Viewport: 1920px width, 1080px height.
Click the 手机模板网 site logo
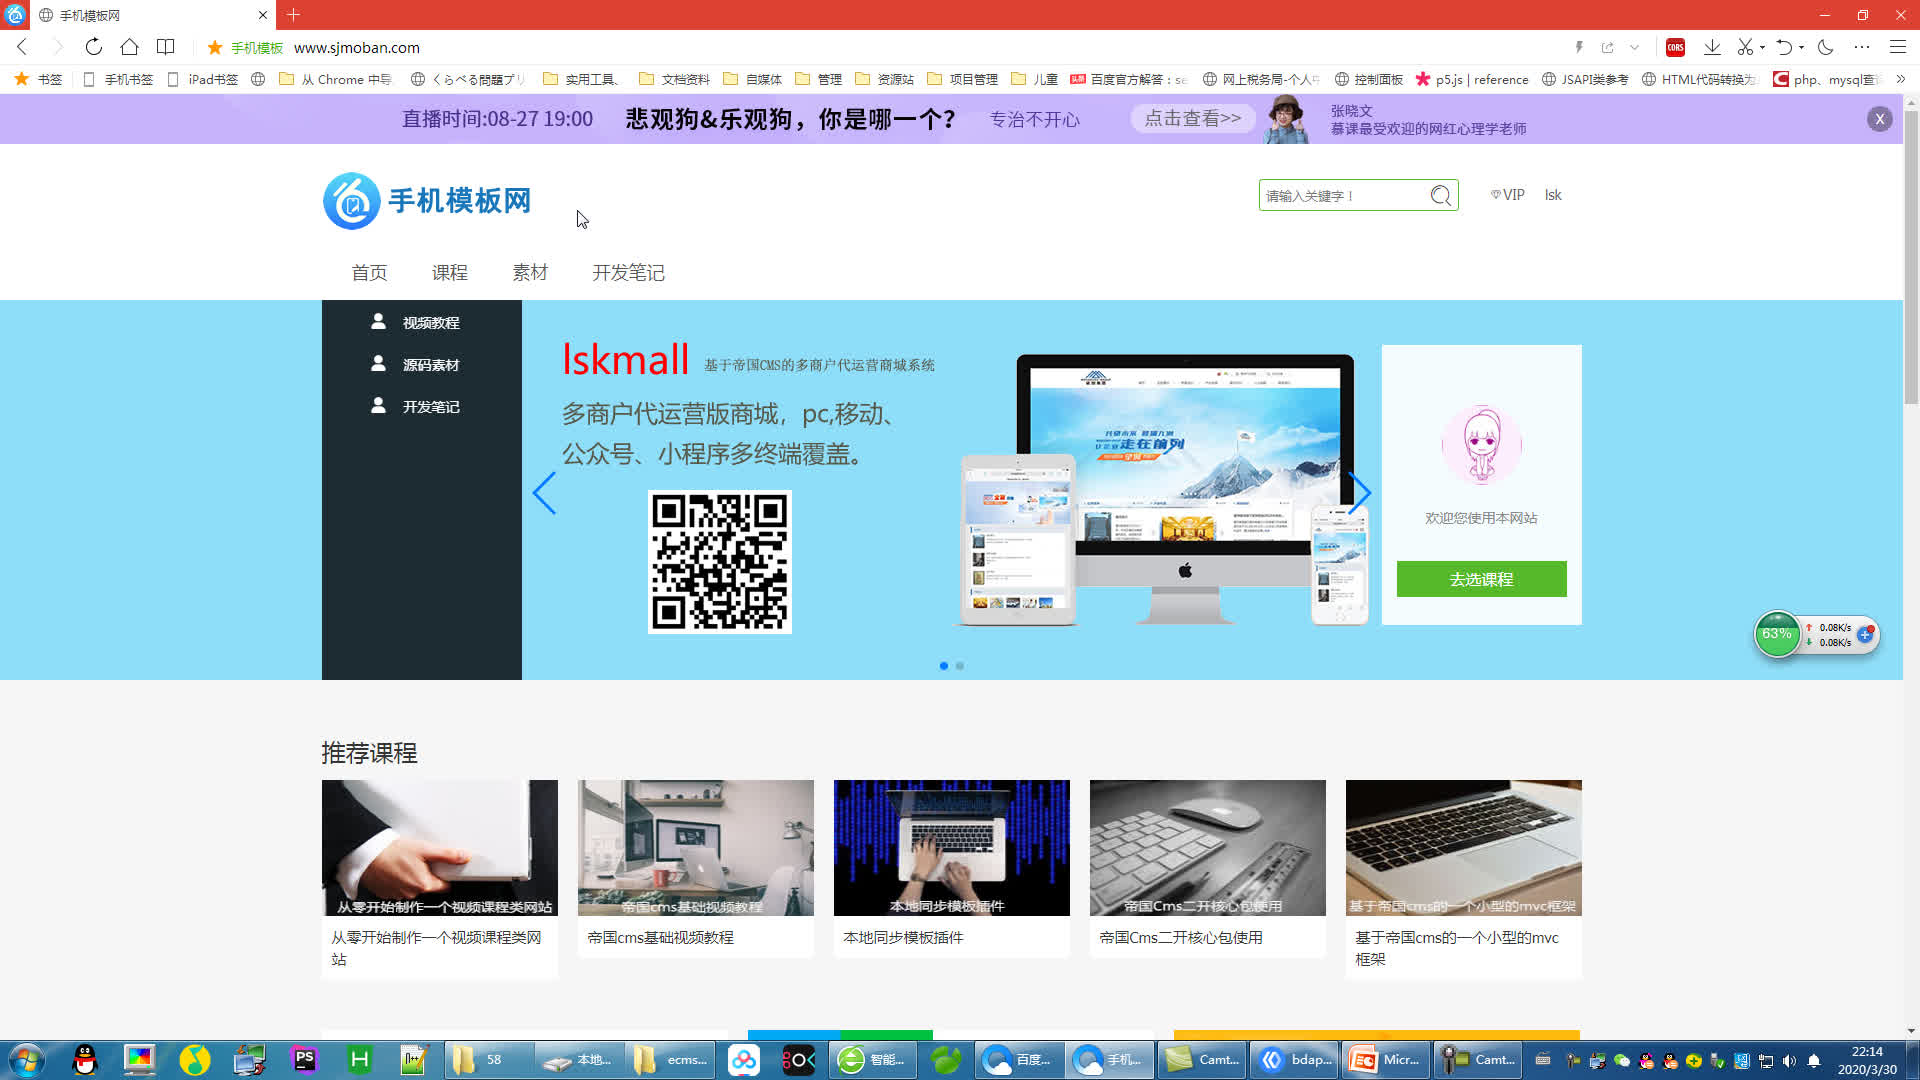[x=427, y=201]
